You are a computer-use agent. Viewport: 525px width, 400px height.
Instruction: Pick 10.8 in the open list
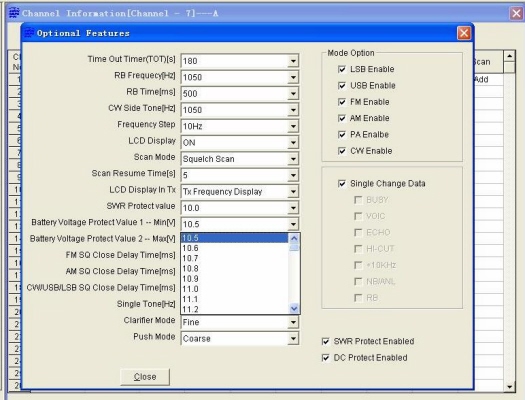[x=234, y=269]
